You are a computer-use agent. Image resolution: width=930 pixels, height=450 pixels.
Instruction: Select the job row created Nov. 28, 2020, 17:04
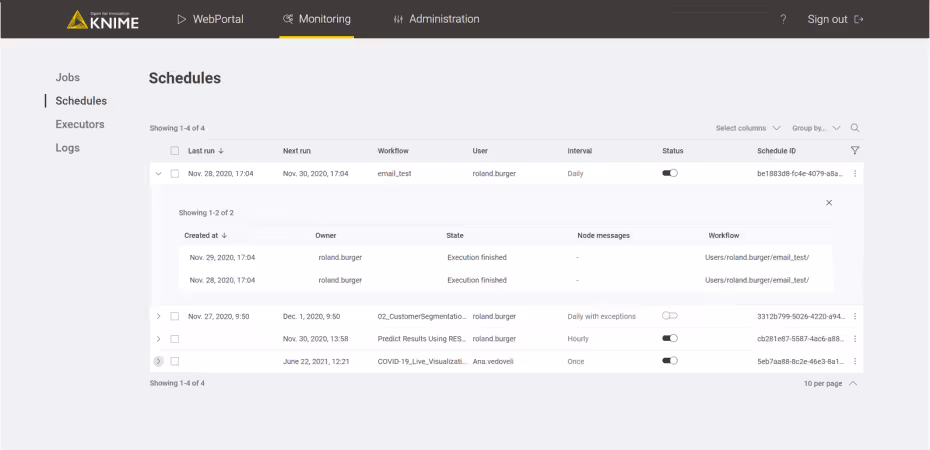(506, 280)
